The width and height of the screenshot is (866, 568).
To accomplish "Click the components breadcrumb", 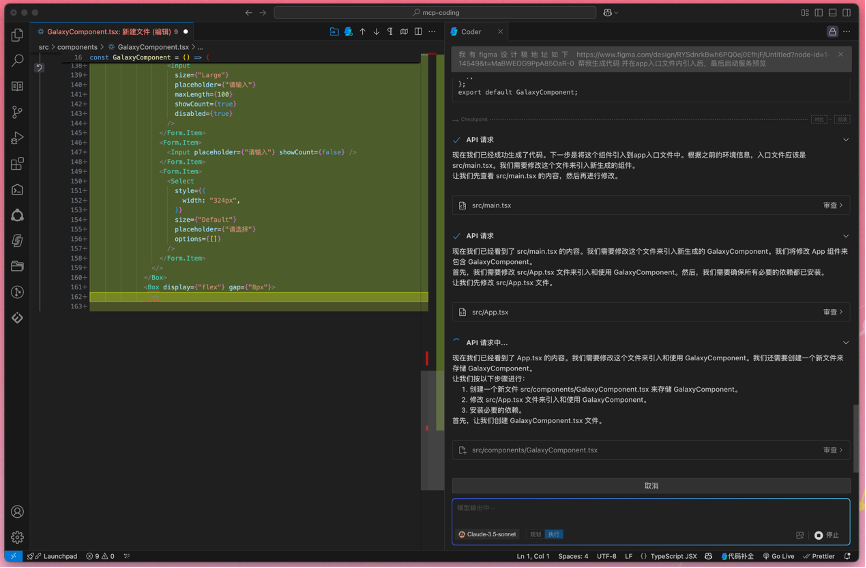I will [77, 47].
